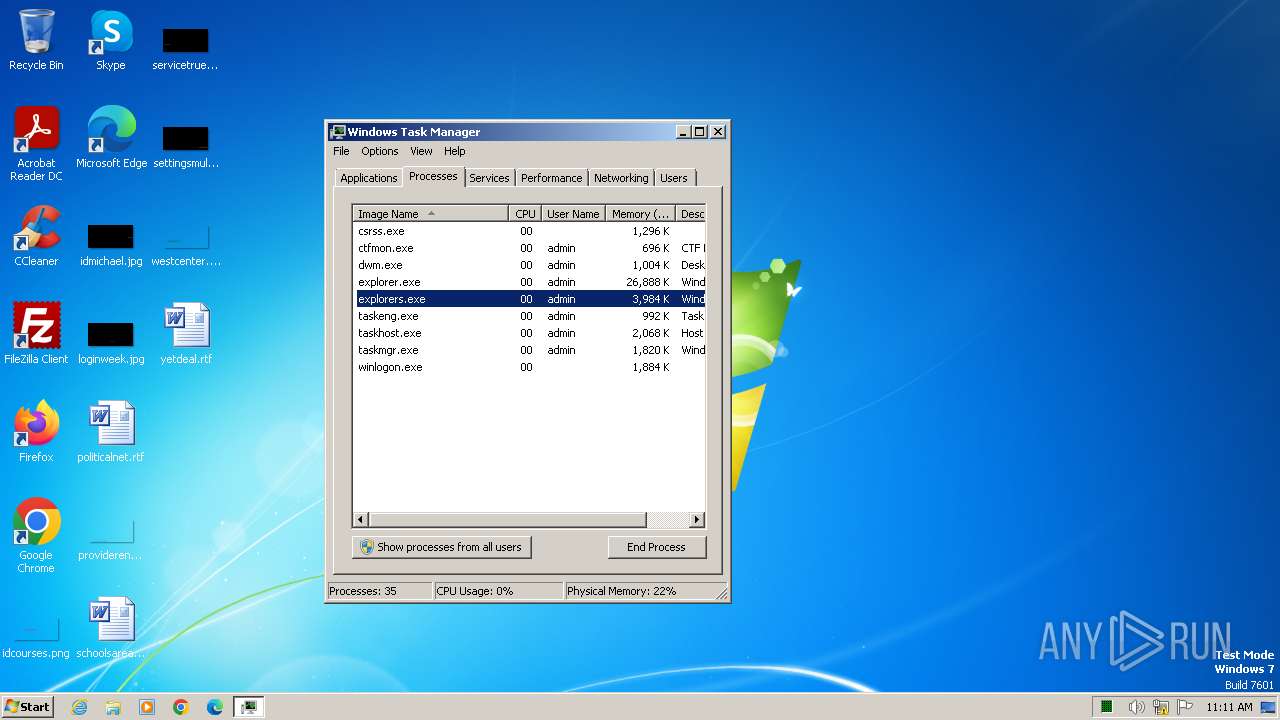The image size is (1280, 720).
Task: Click the process list scroll left arrow
Action: tap(361, 520)
